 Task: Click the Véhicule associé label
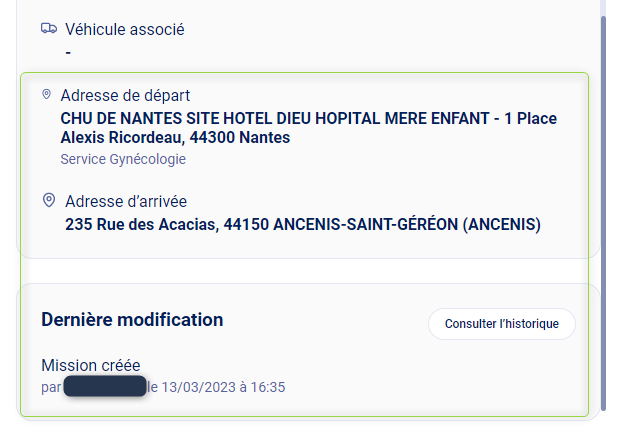125,29
